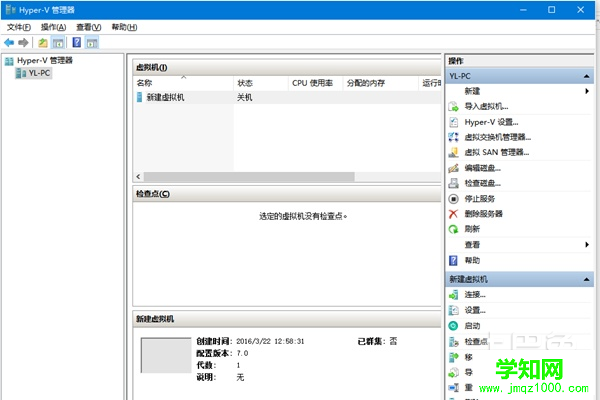Click 连接... action text
The image size is (600, 400).
pos(475,295)
